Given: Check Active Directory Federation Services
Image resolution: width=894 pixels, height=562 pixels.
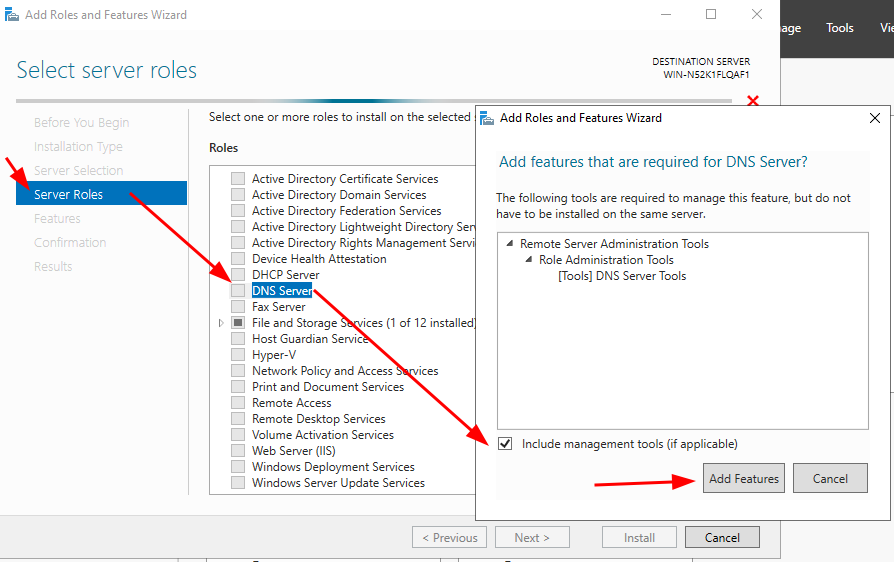Looking at the screenshot, I should [x=238, y=210].
